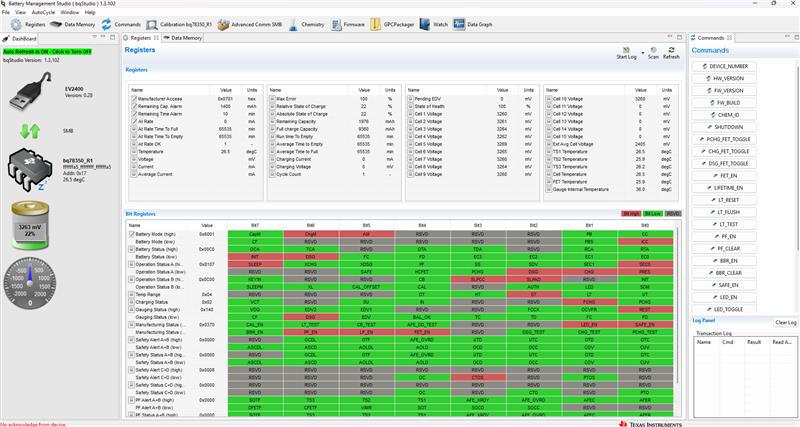Open the File menu

6,12
